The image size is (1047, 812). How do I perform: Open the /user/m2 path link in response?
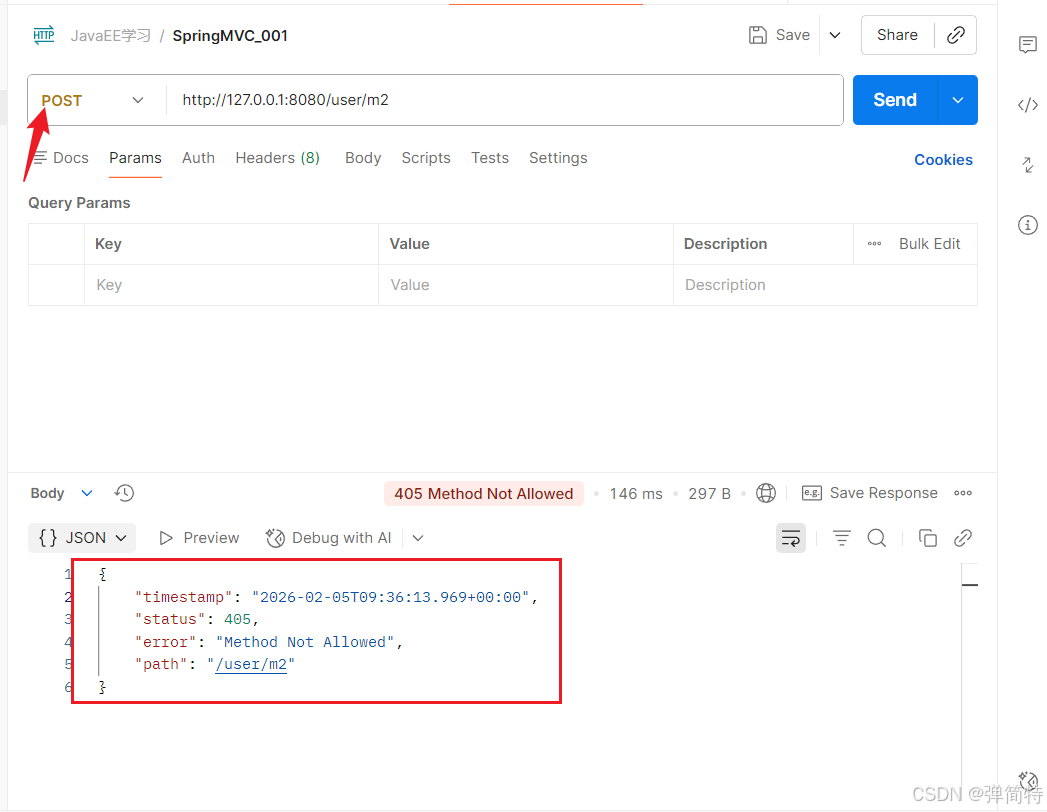pos(251,664)
